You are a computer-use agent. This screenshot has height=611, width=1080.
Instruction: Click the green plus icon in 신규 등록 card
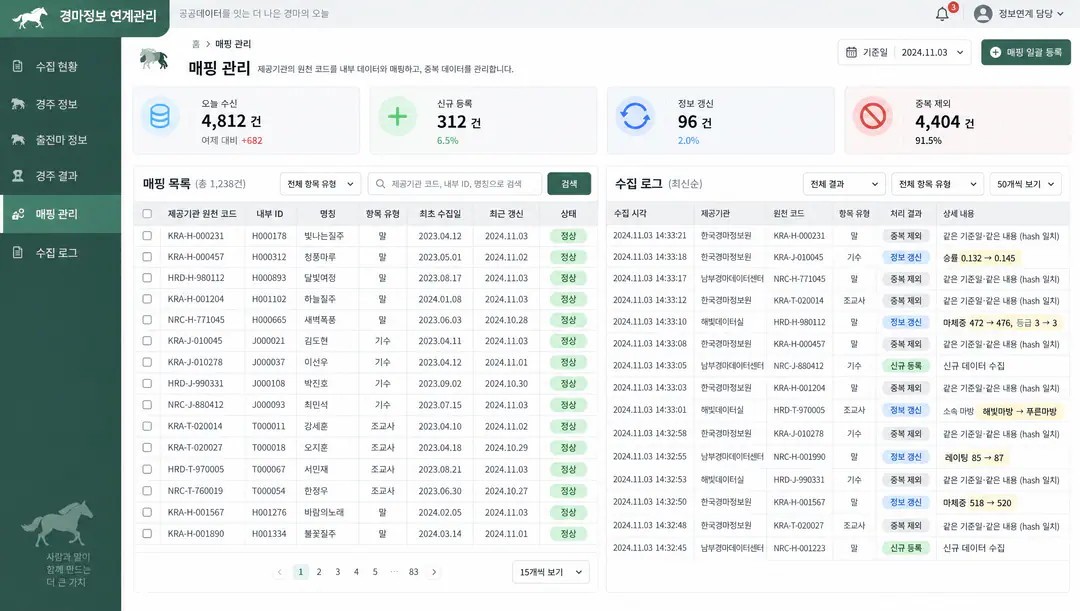pos(397,116)
